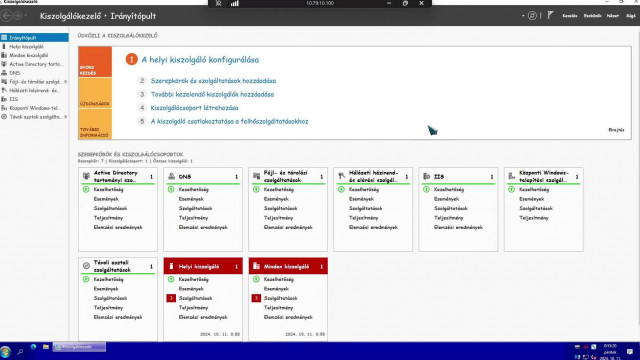
Task: Click Események in the Active Directory tile
Action: point(106,199)
